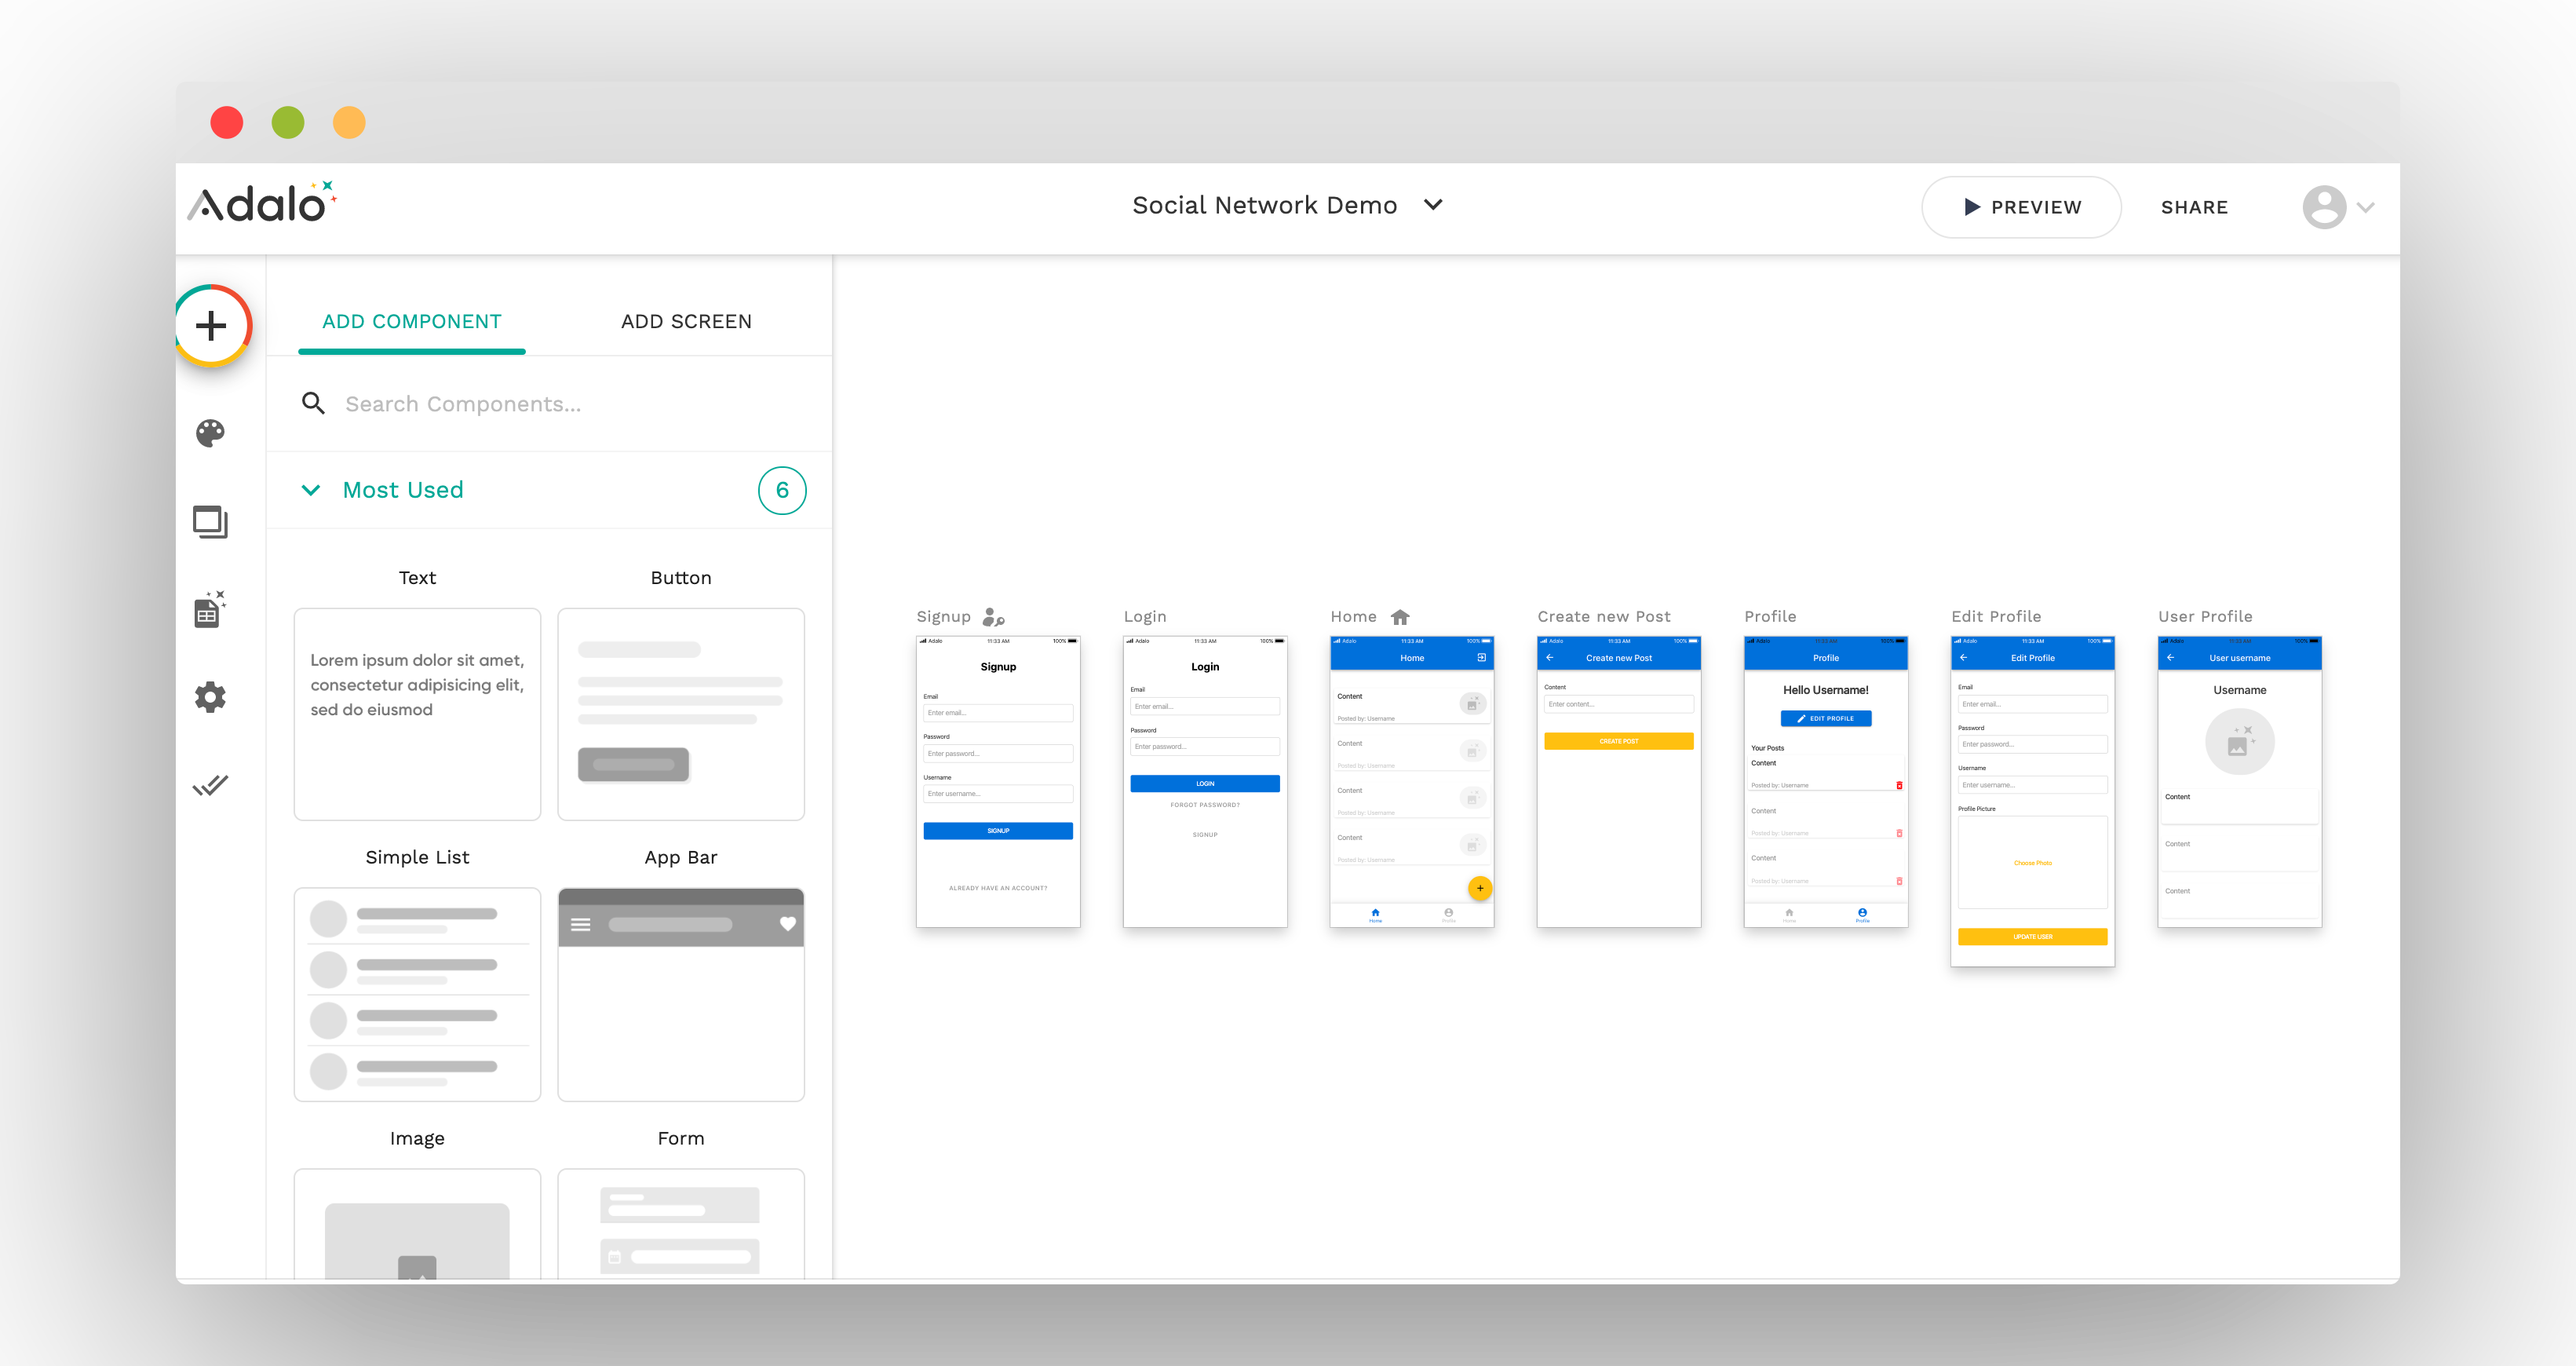Click the Publish checkmarks icon in sidebar
2576x1366 pixels.
[x=211, y=786]
